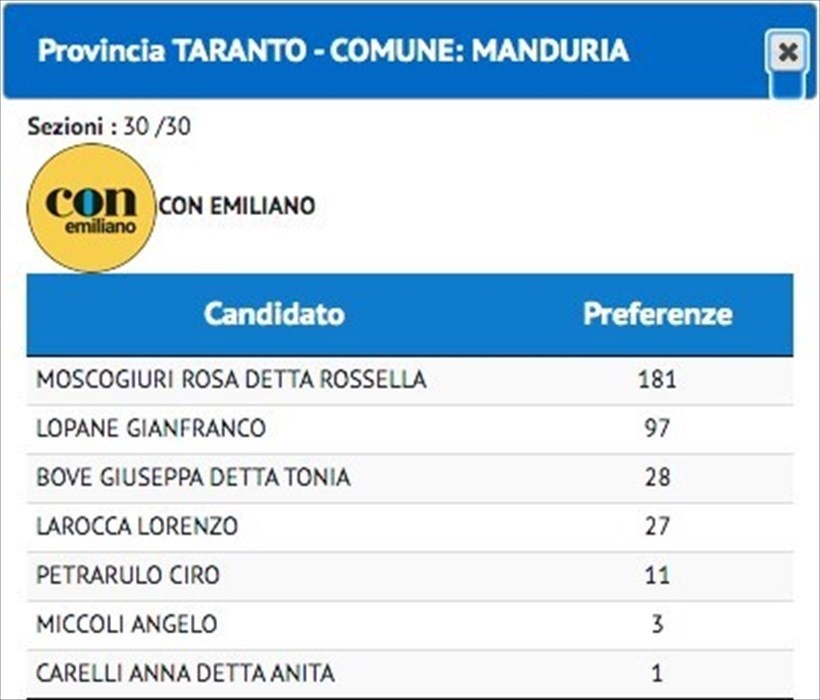
Task: Click the Sezioni 30/30 label
Action: click(x=109, y=127)
